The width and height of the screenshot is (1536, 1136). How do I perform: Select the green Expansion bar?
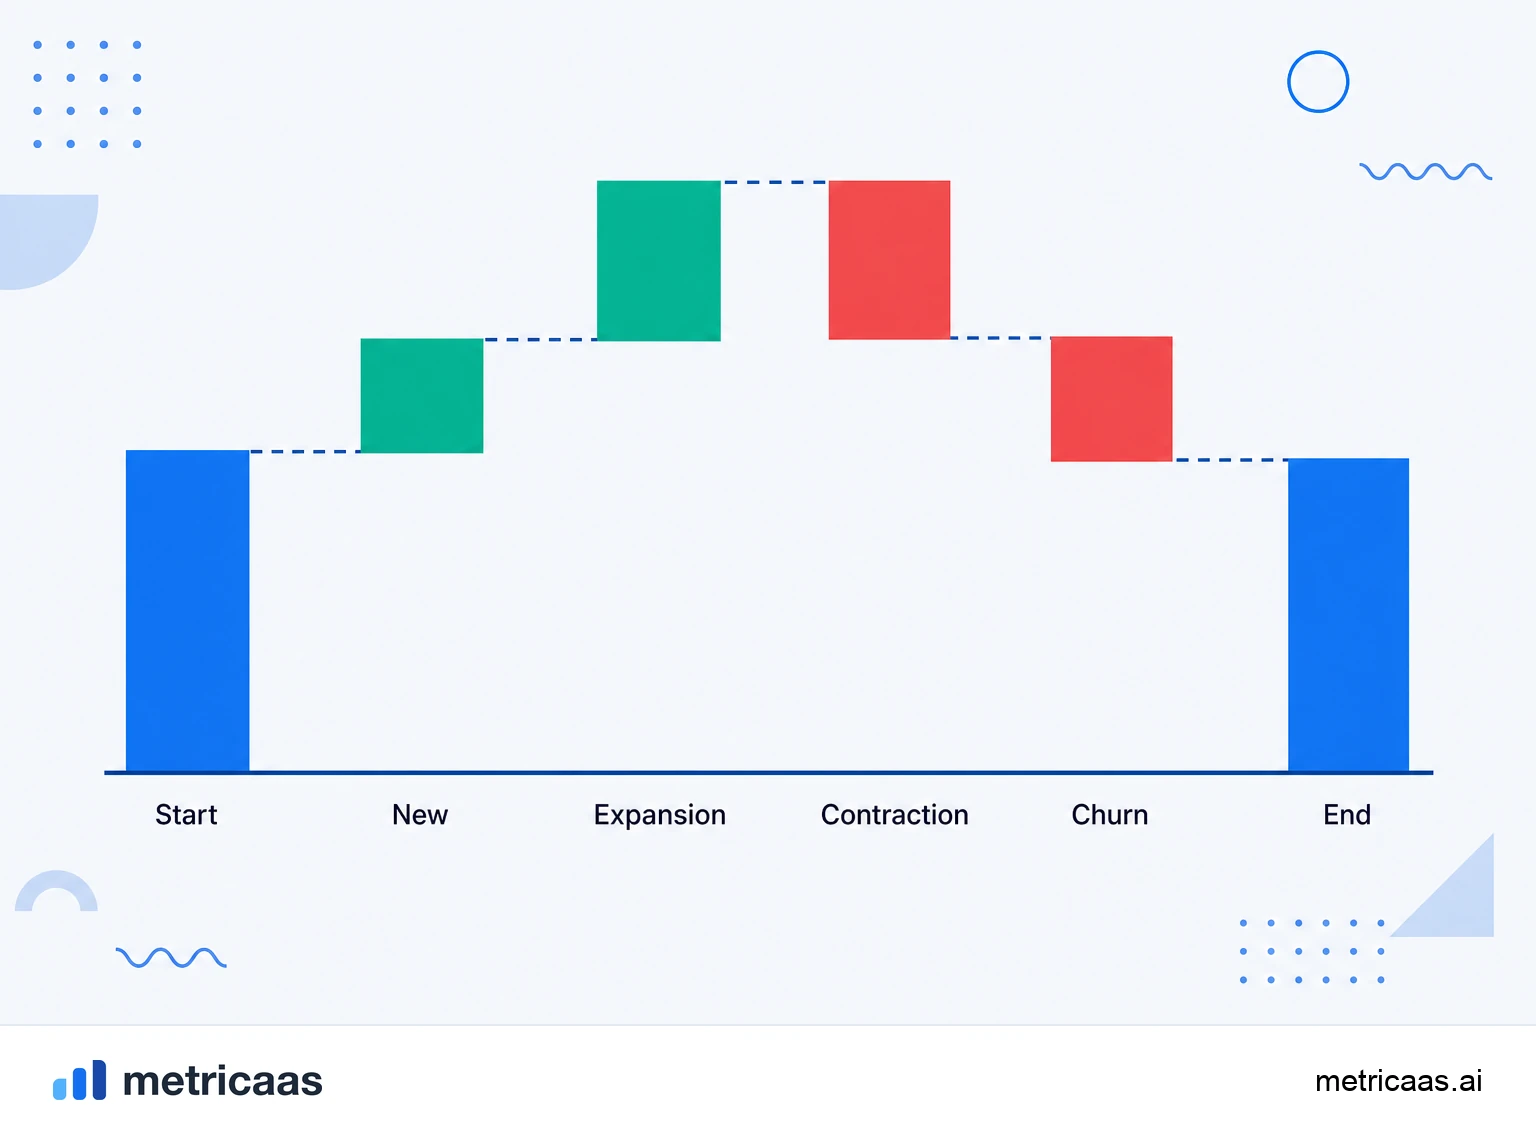coord(659,261)
